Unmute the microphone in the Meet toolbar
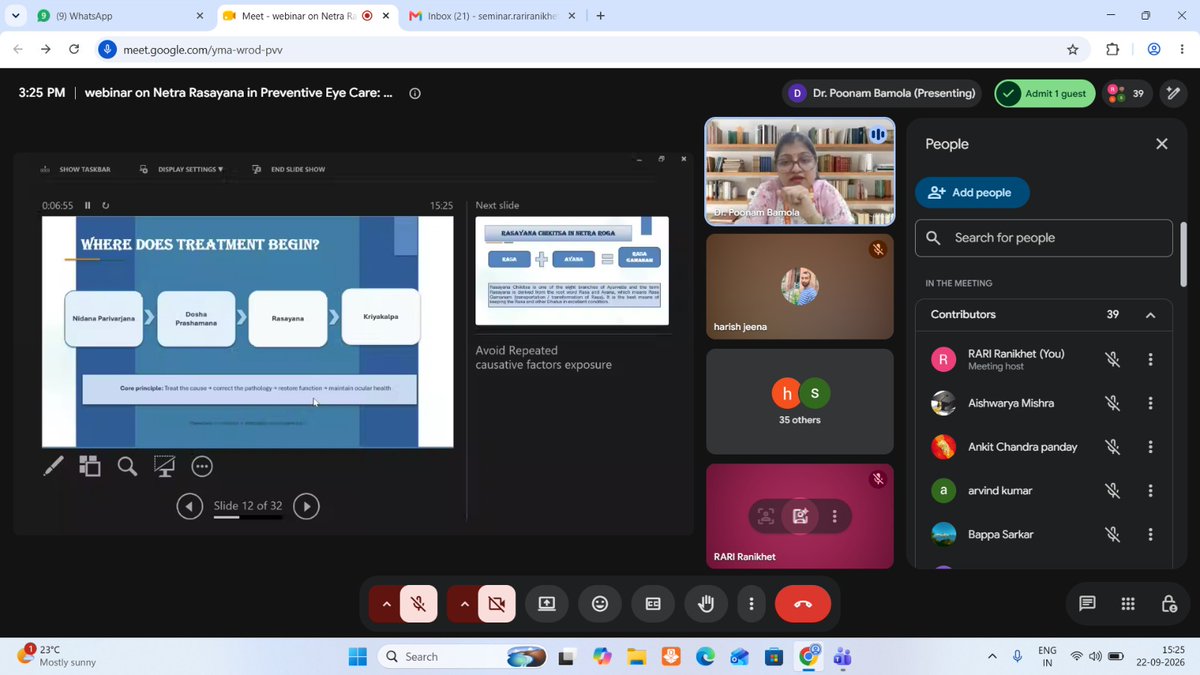Screen dimensions: 1200x675 [x=419, y=604]
